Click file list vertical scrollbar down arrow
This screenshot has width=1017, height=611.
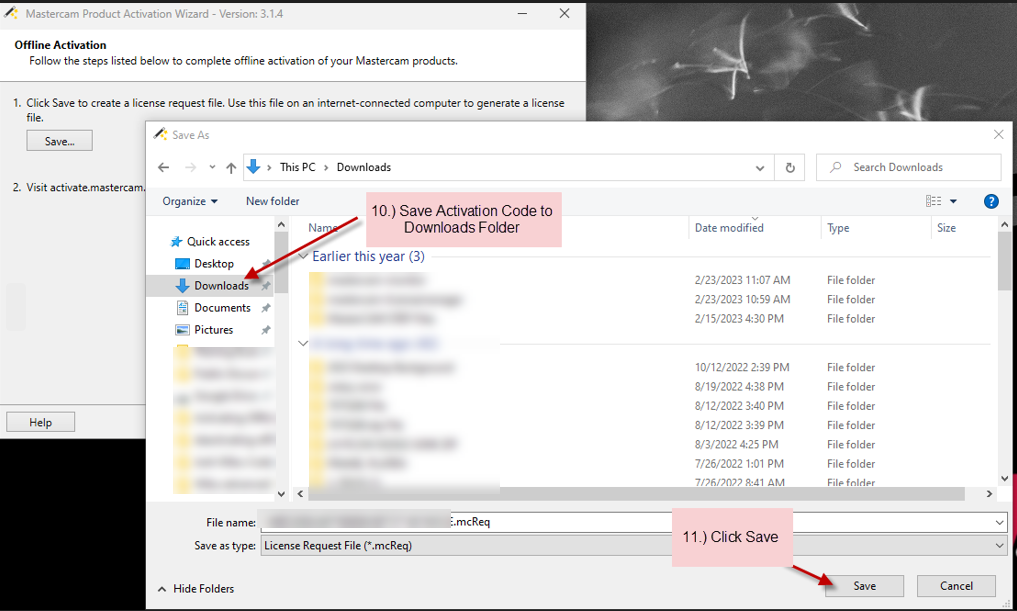point(1005,479)
